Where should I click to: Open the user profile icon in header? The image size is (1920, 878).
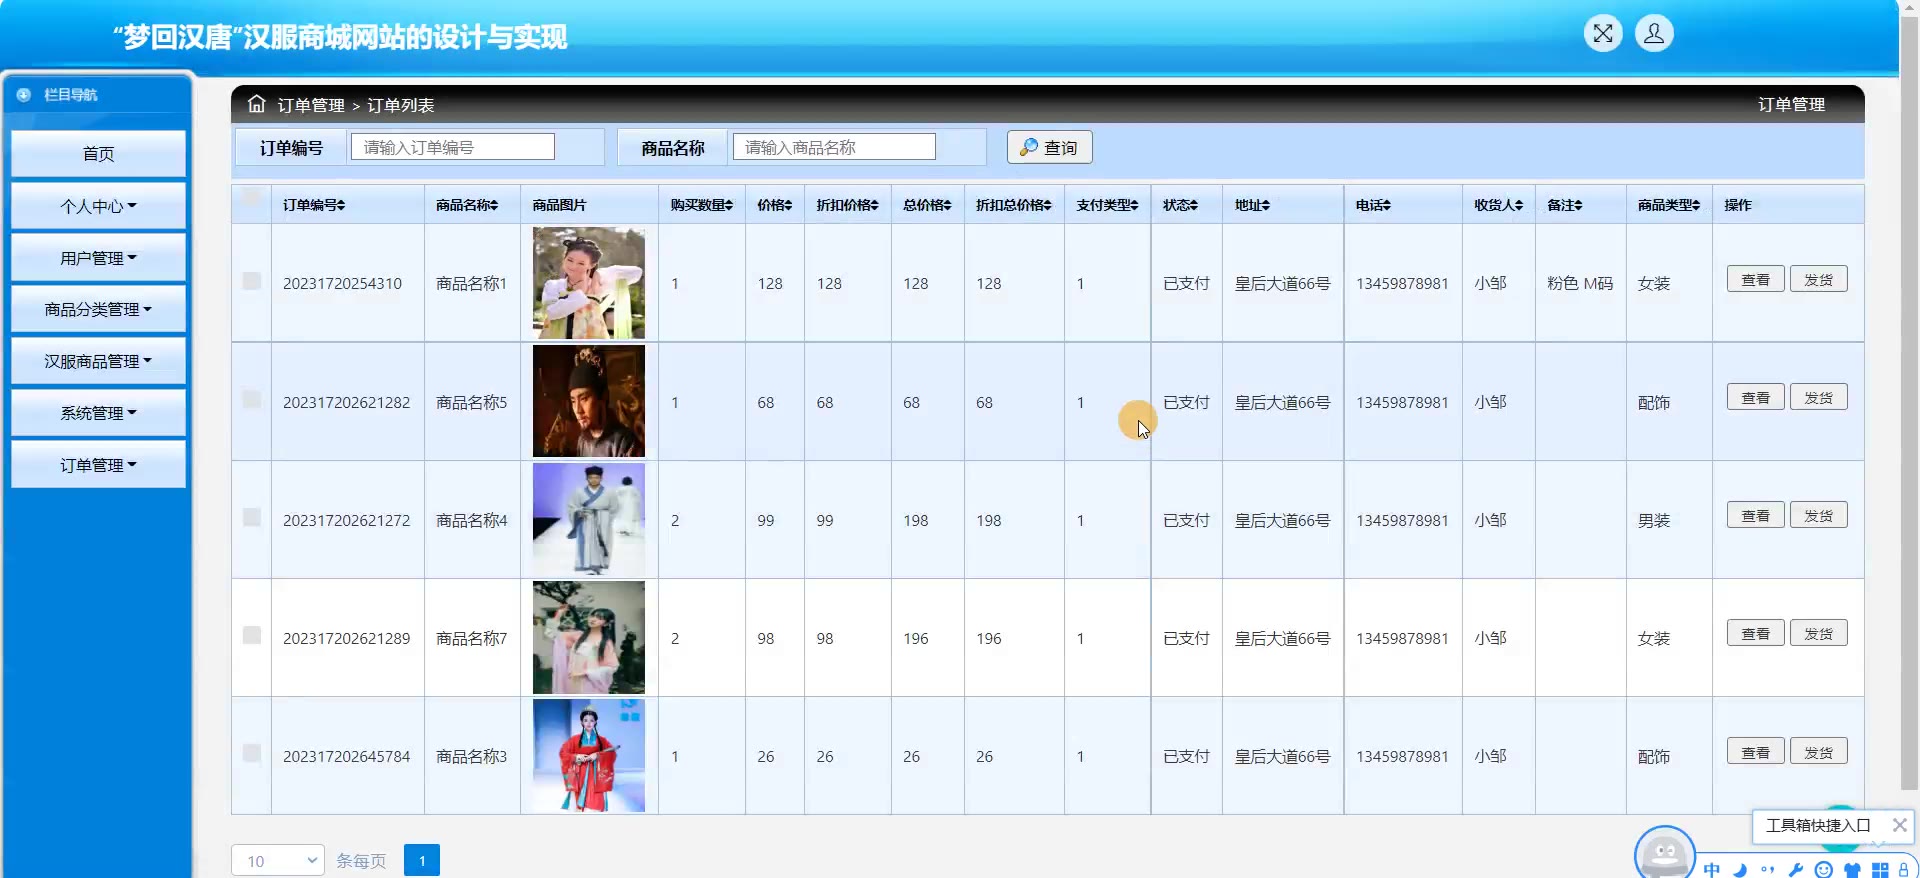pos(1654,33)
